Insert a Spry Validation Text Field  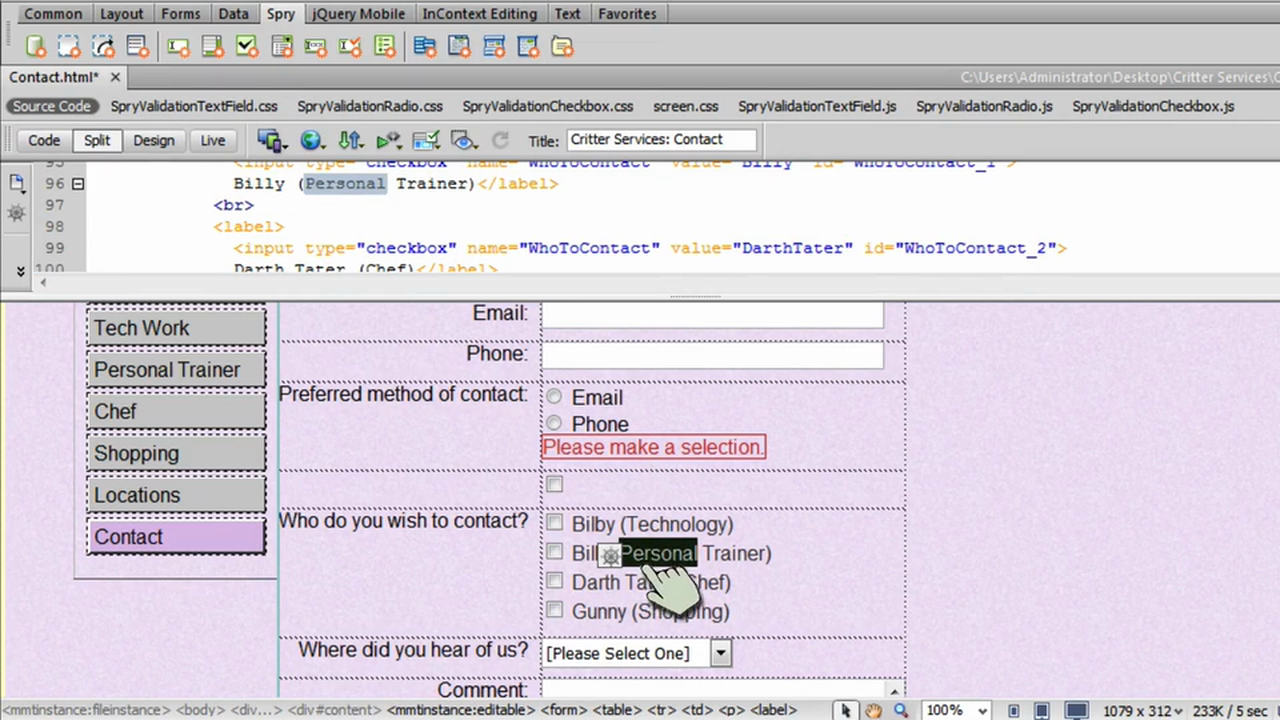(x=178, y=46)
